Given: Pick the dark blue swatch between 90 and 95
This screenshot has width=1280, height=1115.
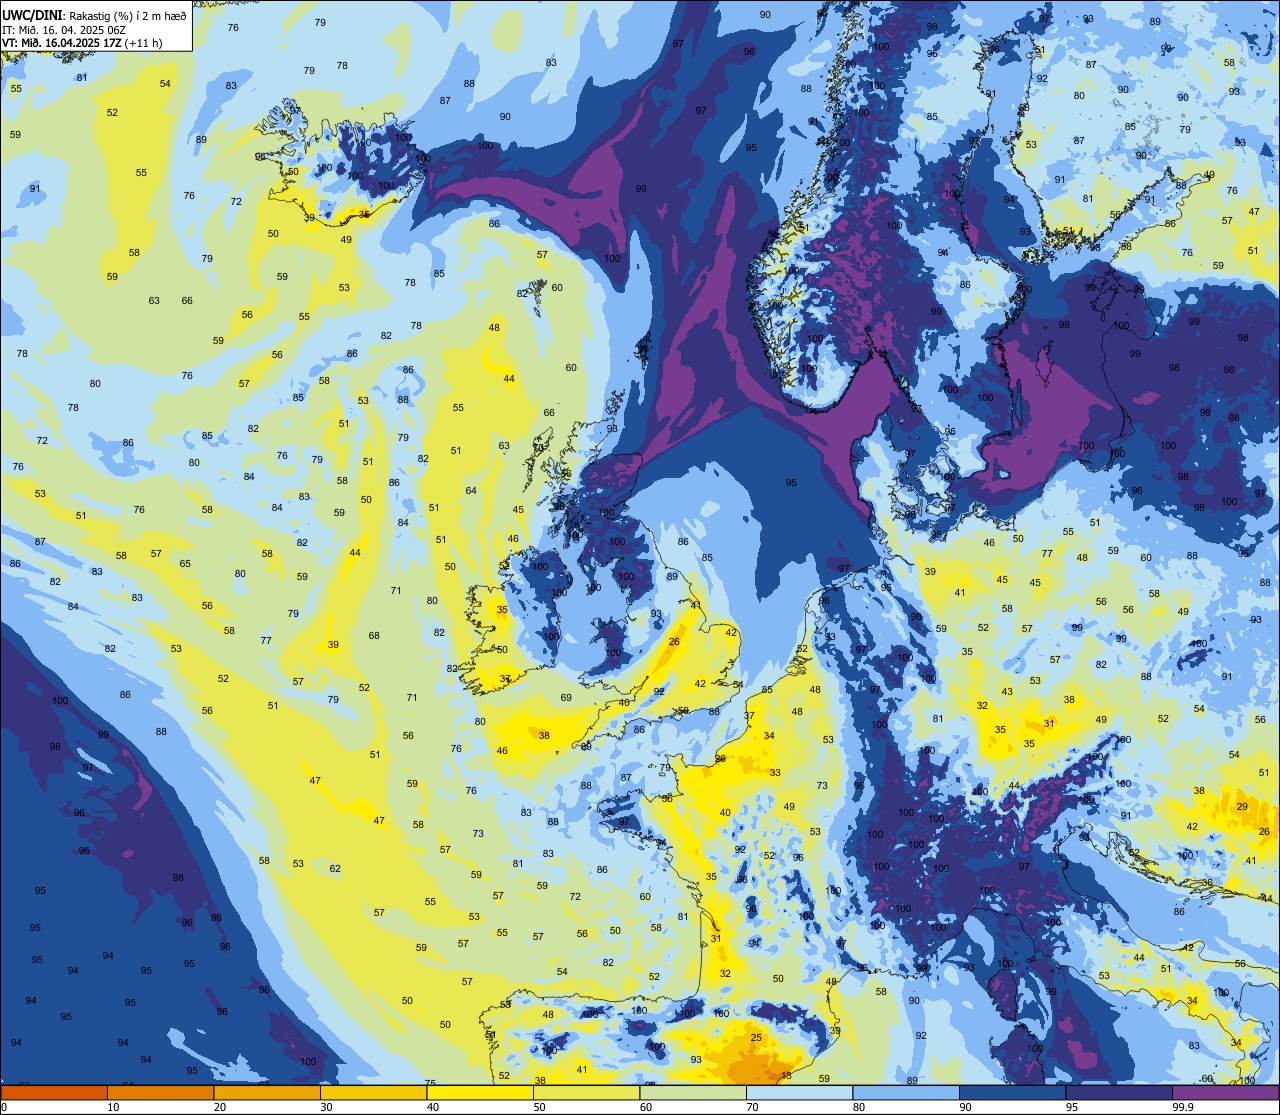Looking at the screenshot, I should 1012,1092.
